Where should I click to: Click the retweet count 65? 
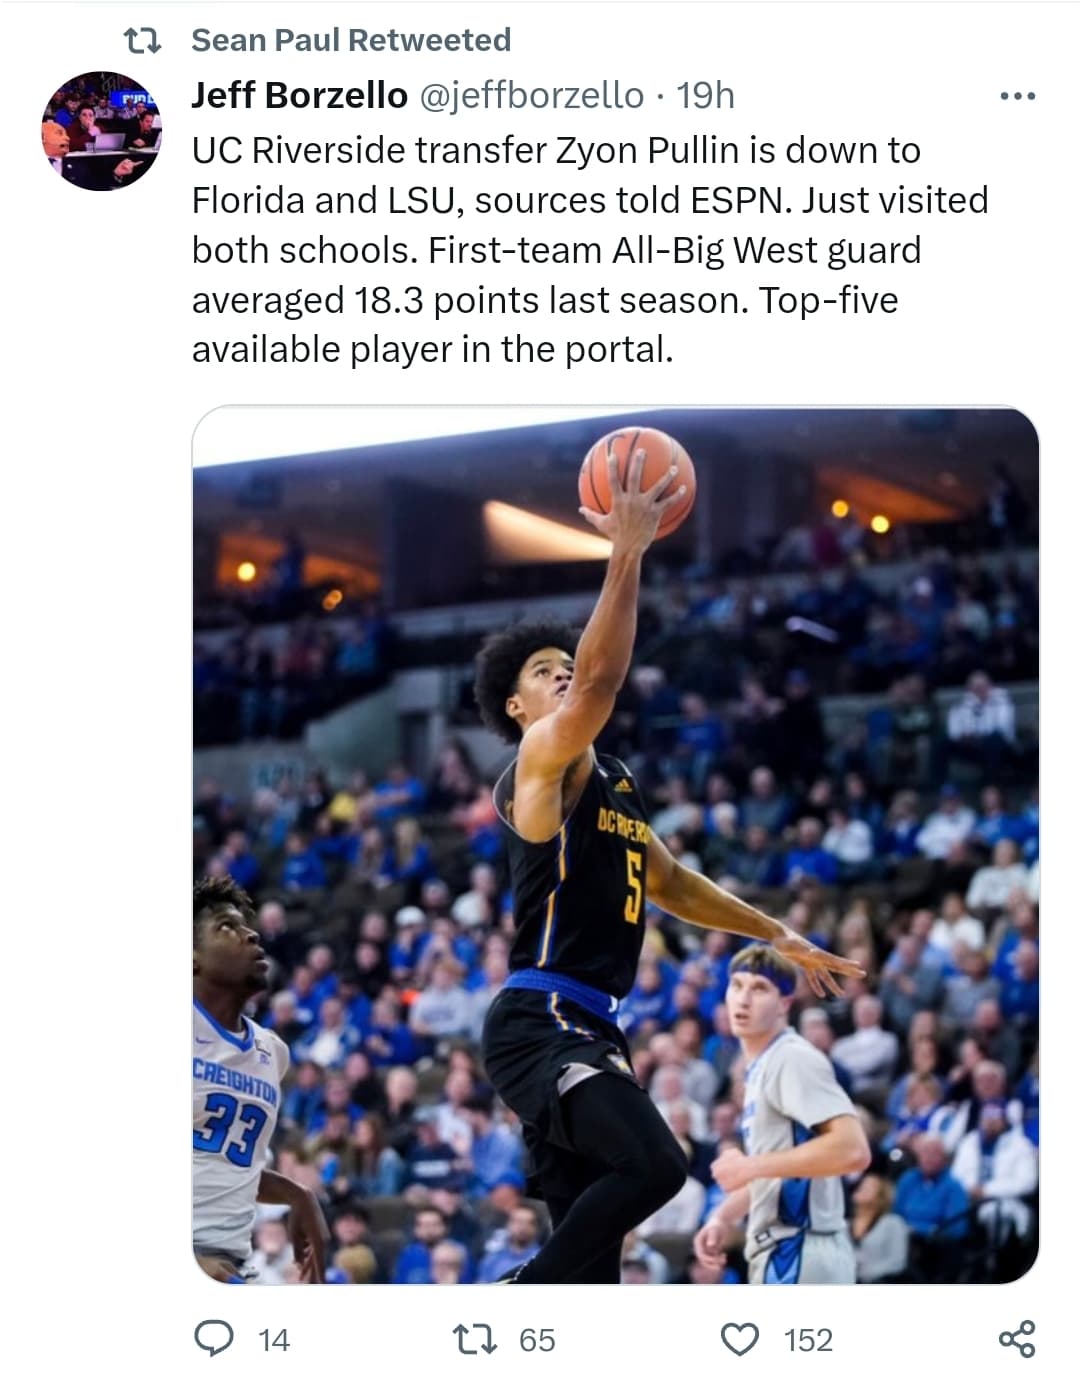tap(537, 1340)
